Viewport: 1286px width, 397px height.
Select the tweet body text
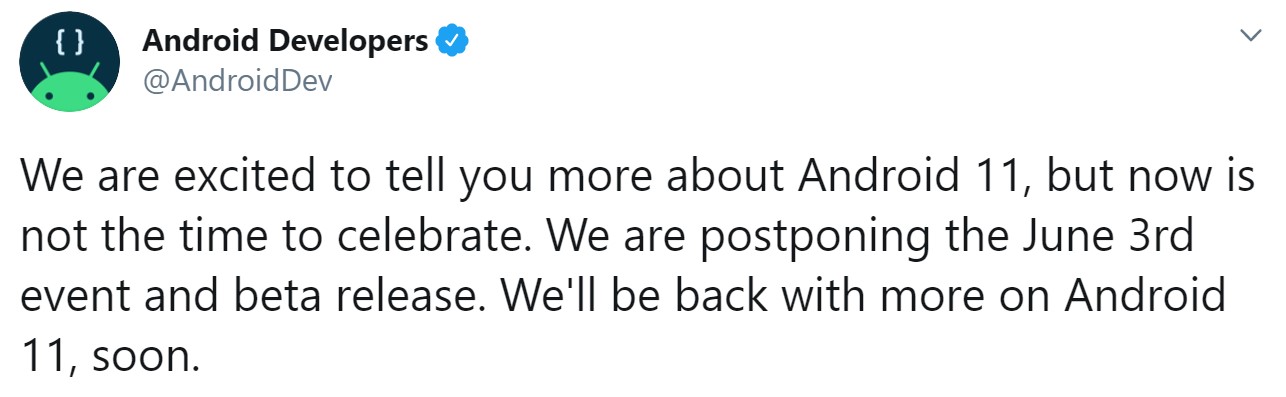click(x=638, y=266)
